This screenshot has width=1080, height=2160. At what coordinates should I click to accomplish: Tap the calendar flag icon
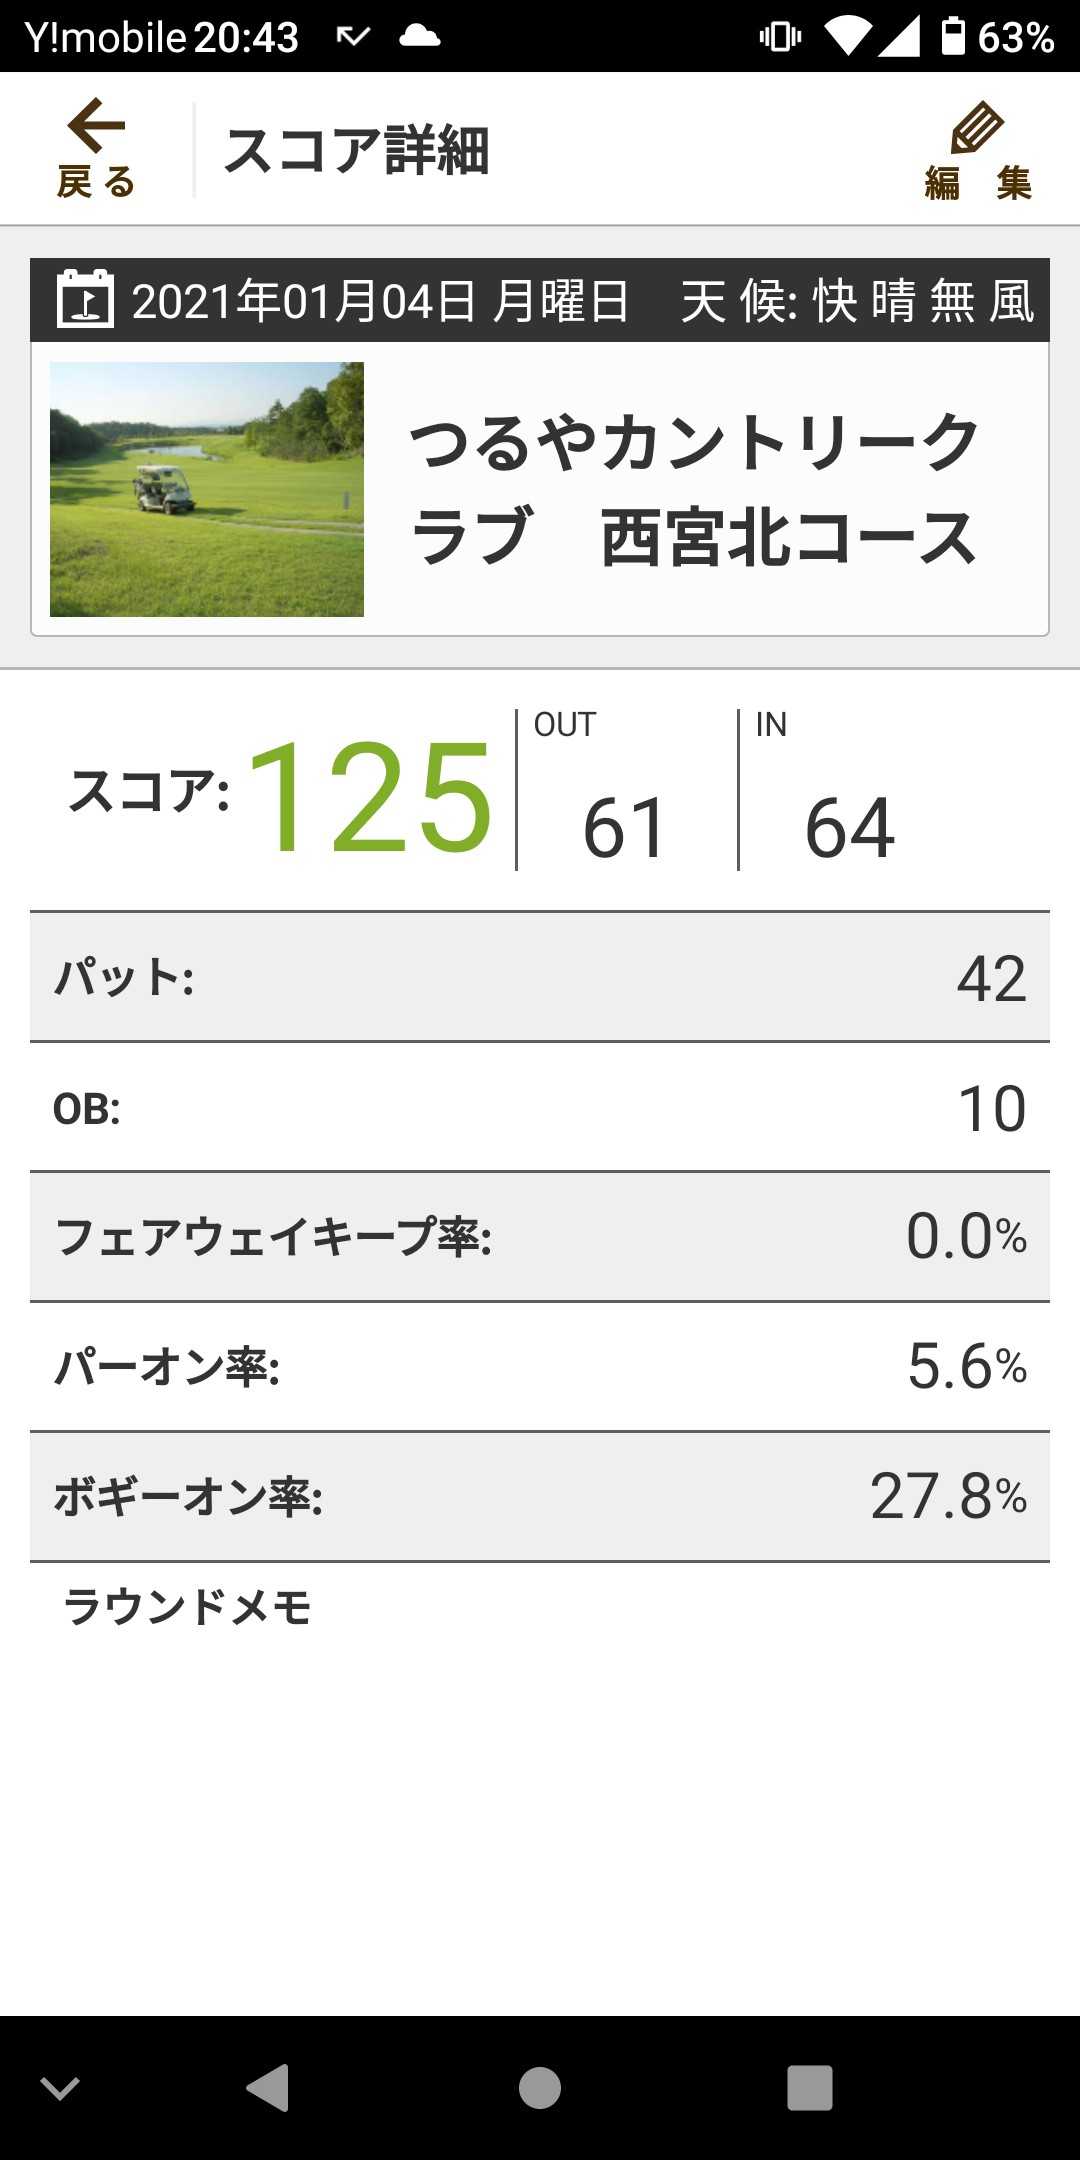(85, 299)
